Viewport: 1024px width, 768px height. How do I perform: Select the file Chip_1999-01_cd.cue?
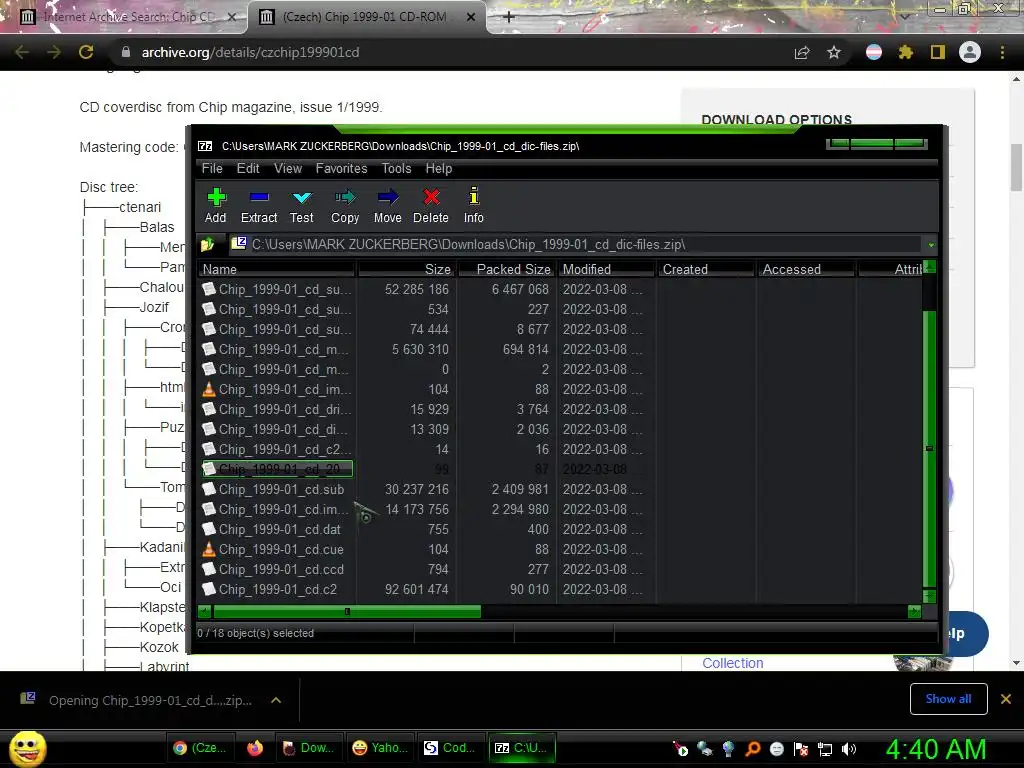281,549
